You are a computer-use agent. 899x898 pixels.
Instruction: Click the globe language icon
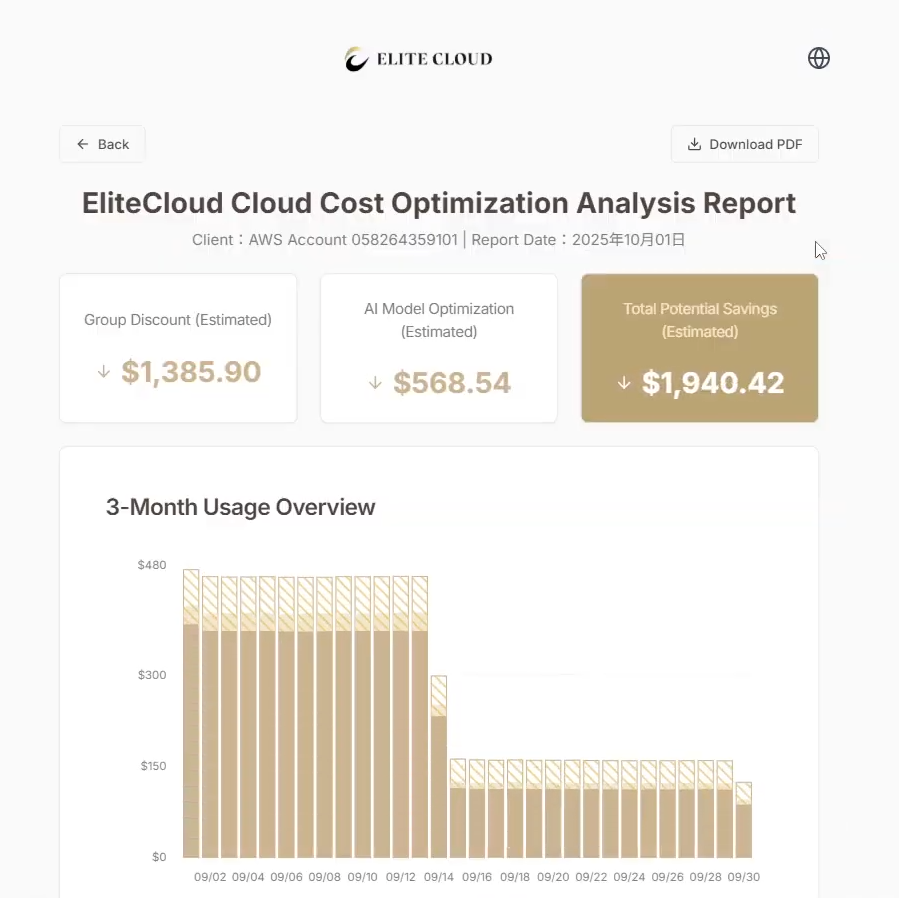click(x=819, y=58)
